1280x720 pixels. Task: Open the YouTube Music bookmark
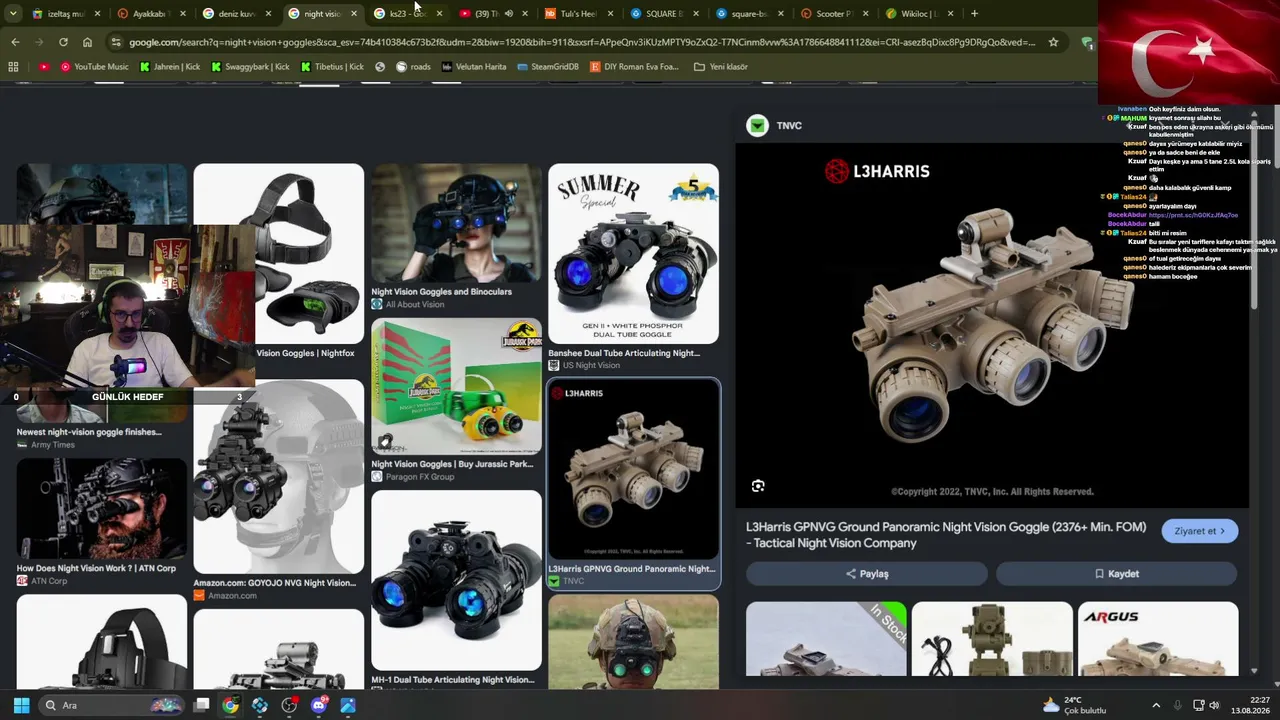click(x=94, y=67)
